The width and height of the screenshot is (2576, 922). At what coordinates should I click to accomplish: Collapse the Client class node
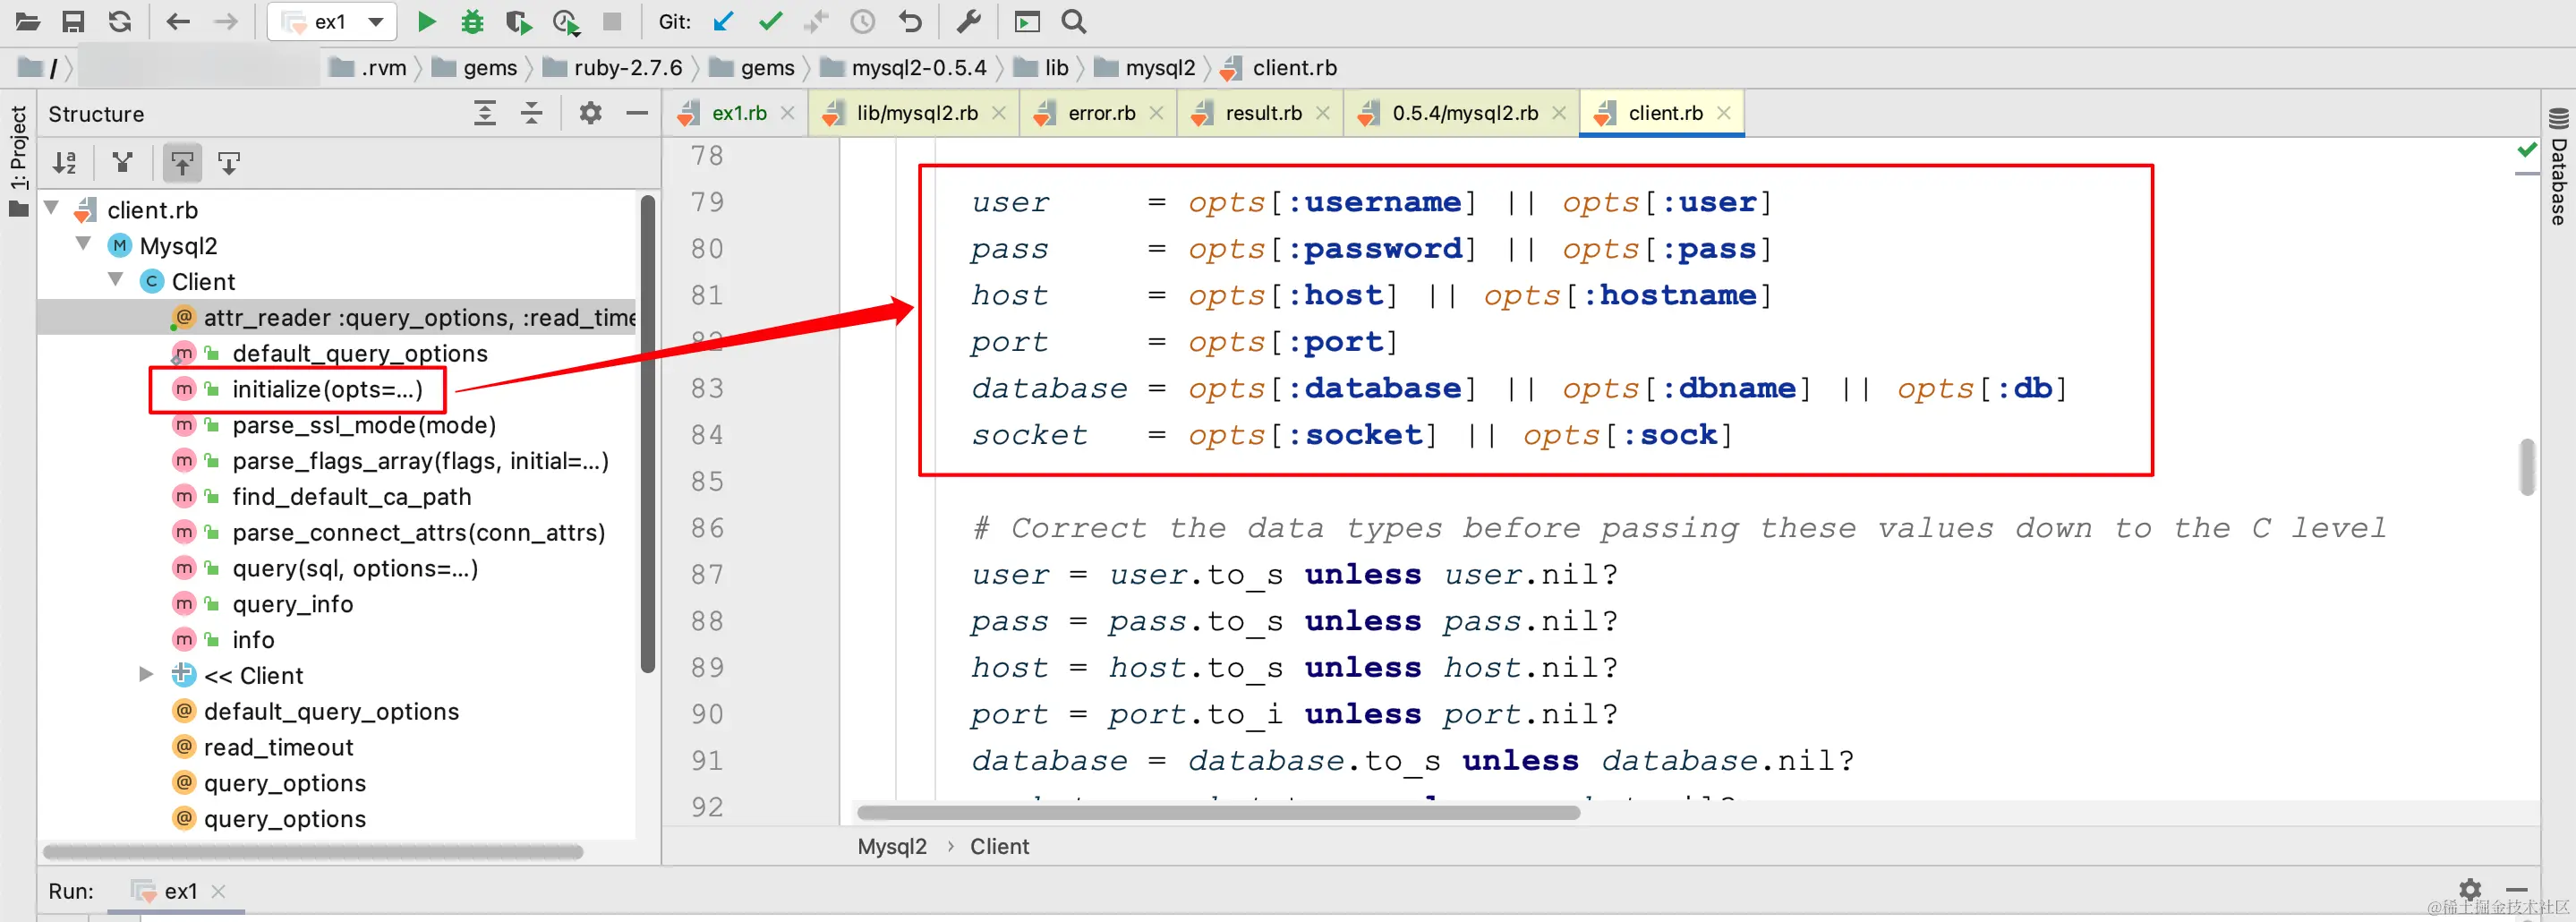[x=116, y=280]
